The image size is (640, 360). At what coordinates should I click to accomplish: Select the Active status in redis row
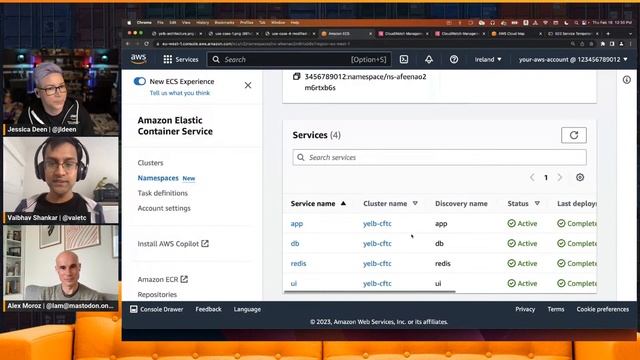(x=522, y=264)
